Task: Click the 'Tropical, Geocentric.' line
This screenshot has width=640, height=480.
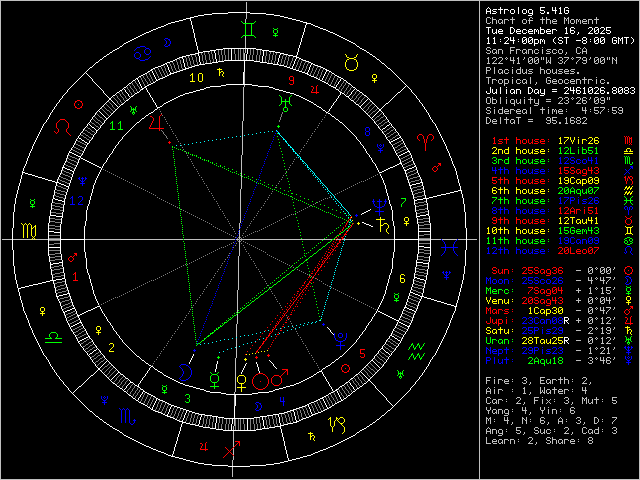Action: (548, 81)
